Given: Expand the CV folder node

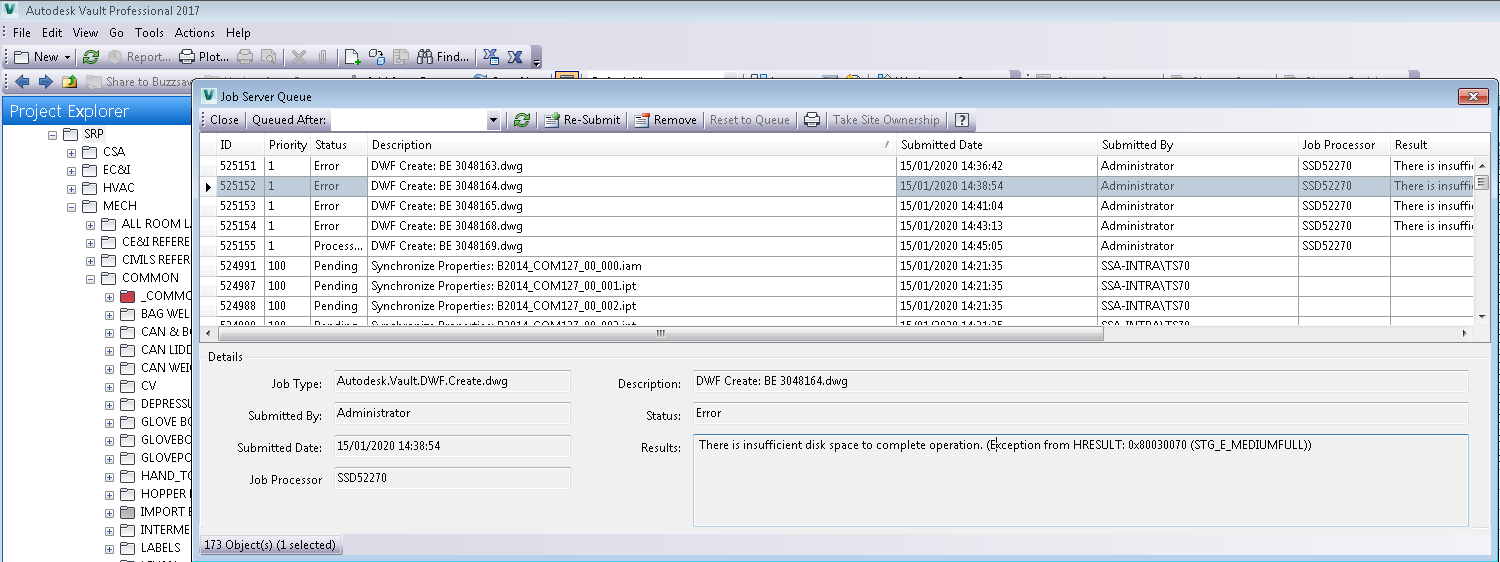Looking at the screenshot, I should [x=109, y=386].
